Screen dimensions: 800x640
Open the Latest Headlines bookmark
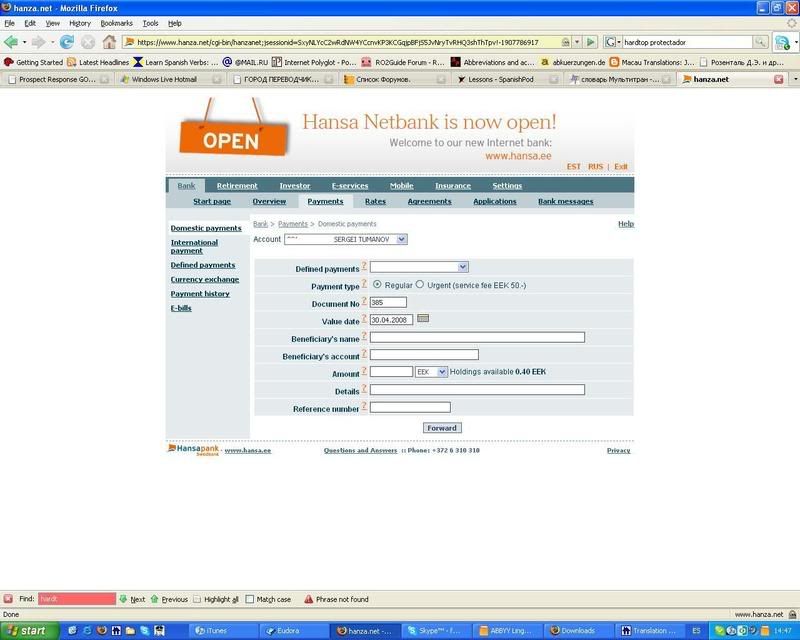point(98,62)
